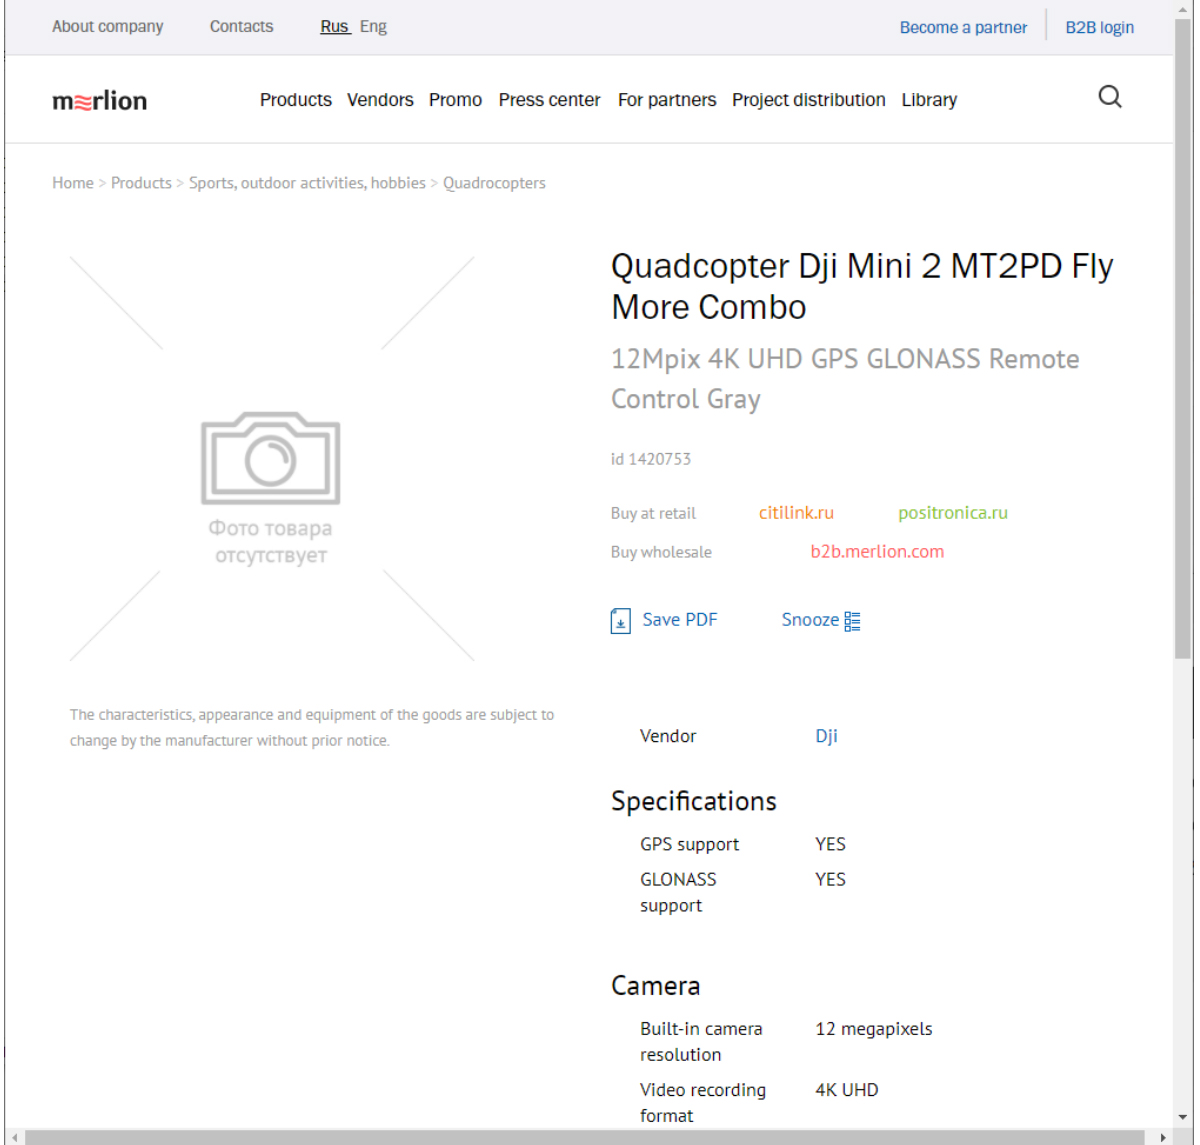Image resolution: width=1200 pixels, height=1145 pixels.
Task: Click the Camera section heading
Action: (656, 986)
